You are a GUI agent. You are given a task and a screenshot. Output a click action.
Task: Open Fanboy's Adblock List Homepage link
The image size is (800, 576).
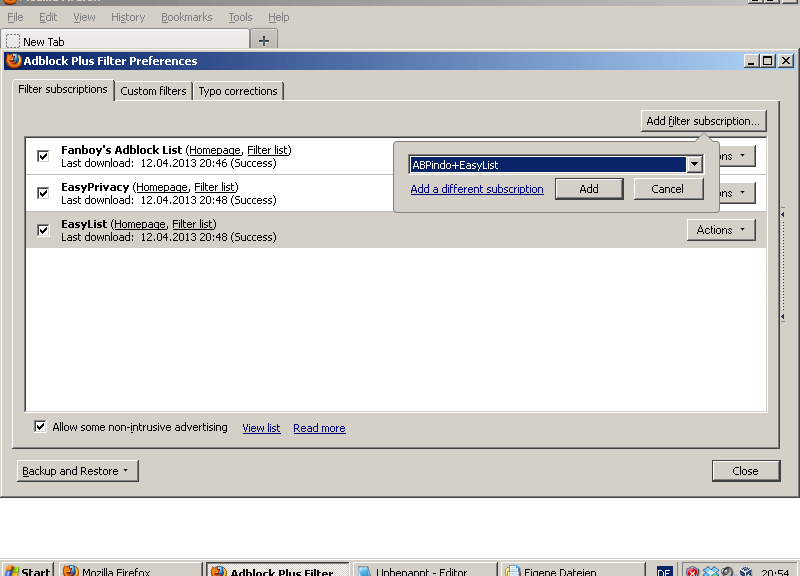(214, 151)
